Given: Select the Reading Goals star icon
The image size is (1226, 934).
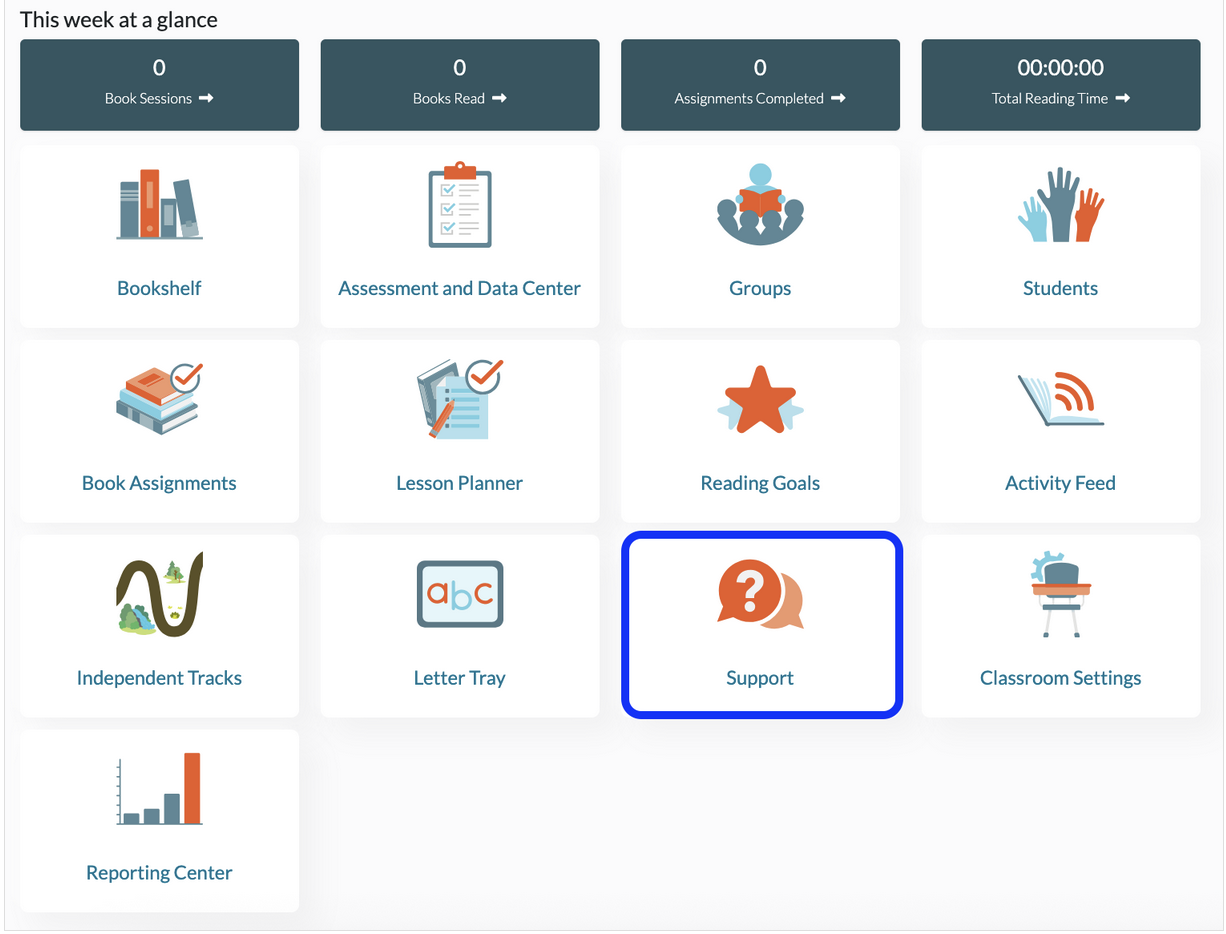Looking at the screenshot, I should click(x=760, y=399).
